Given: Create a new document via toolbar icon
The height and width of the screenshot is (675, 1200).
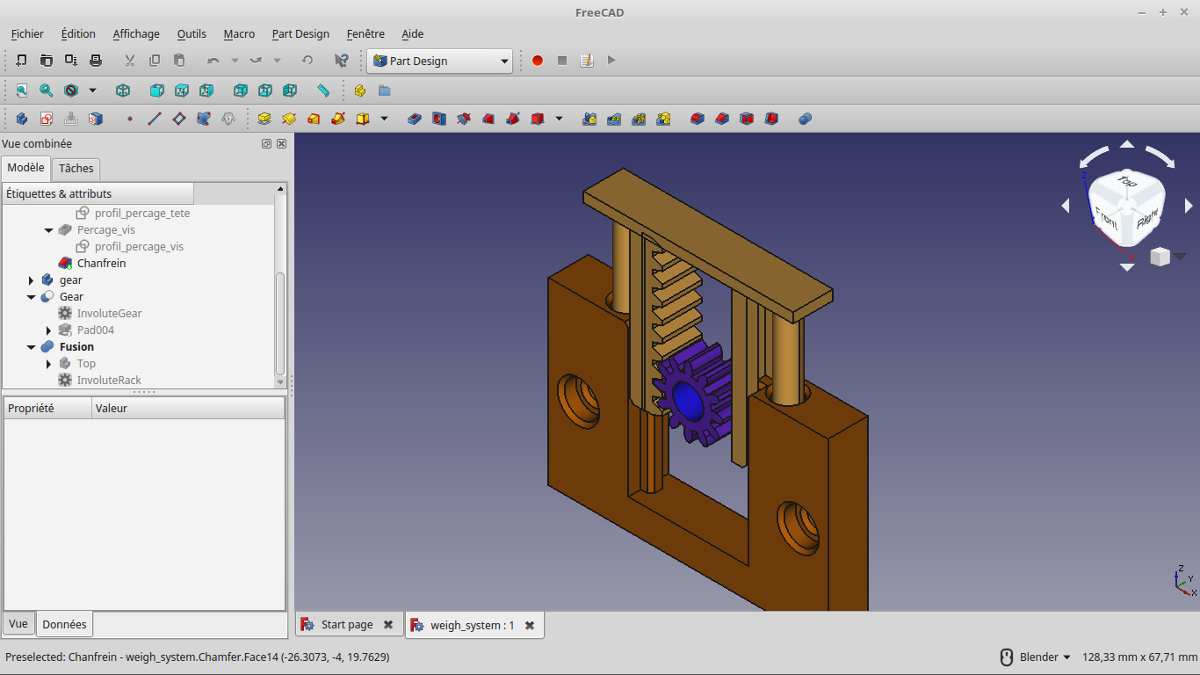Looking at the screenshot, I should coord(22,61).
